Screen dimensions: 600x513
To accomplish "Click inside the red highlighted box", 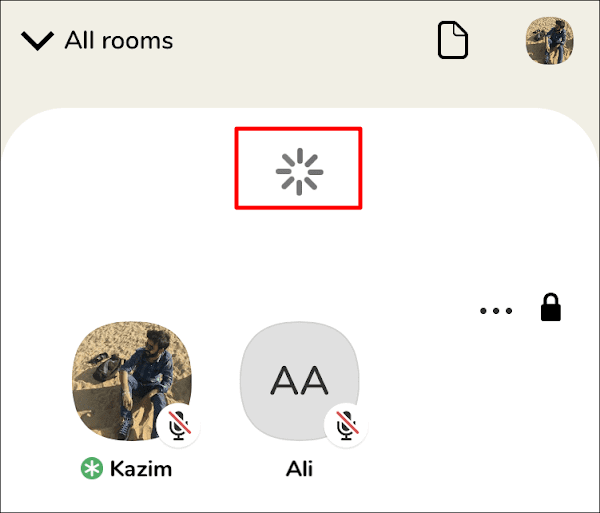I will coord(298,168).
